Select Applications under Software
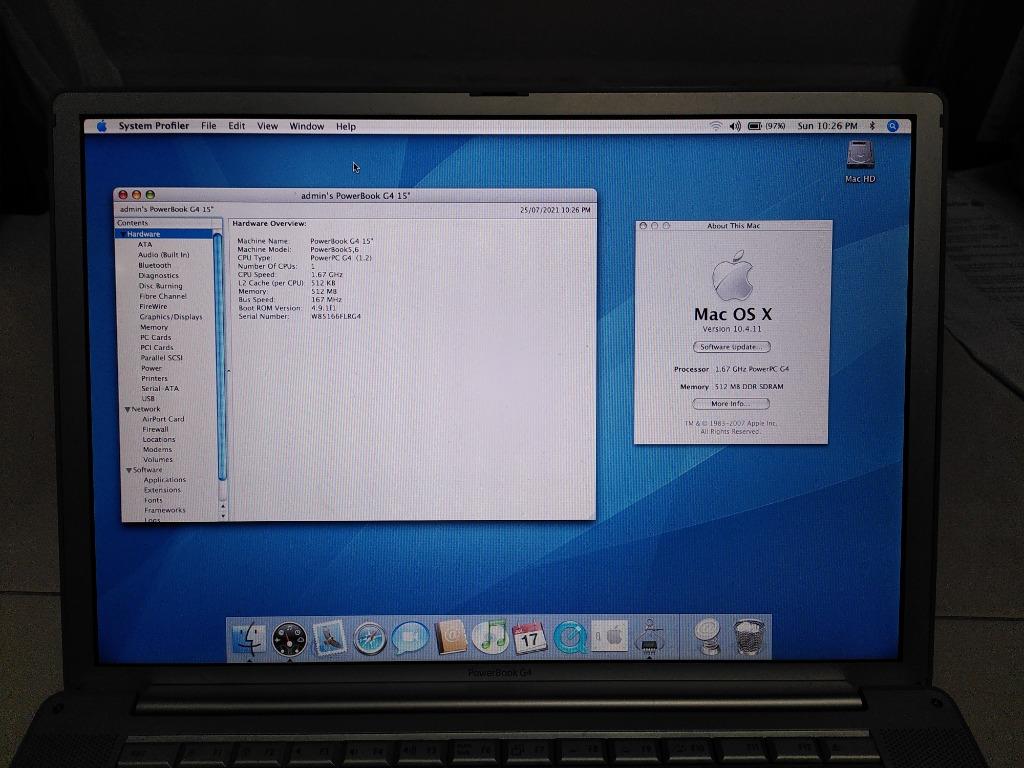This screenshot has height=768, width=1024. pos(165,480)
